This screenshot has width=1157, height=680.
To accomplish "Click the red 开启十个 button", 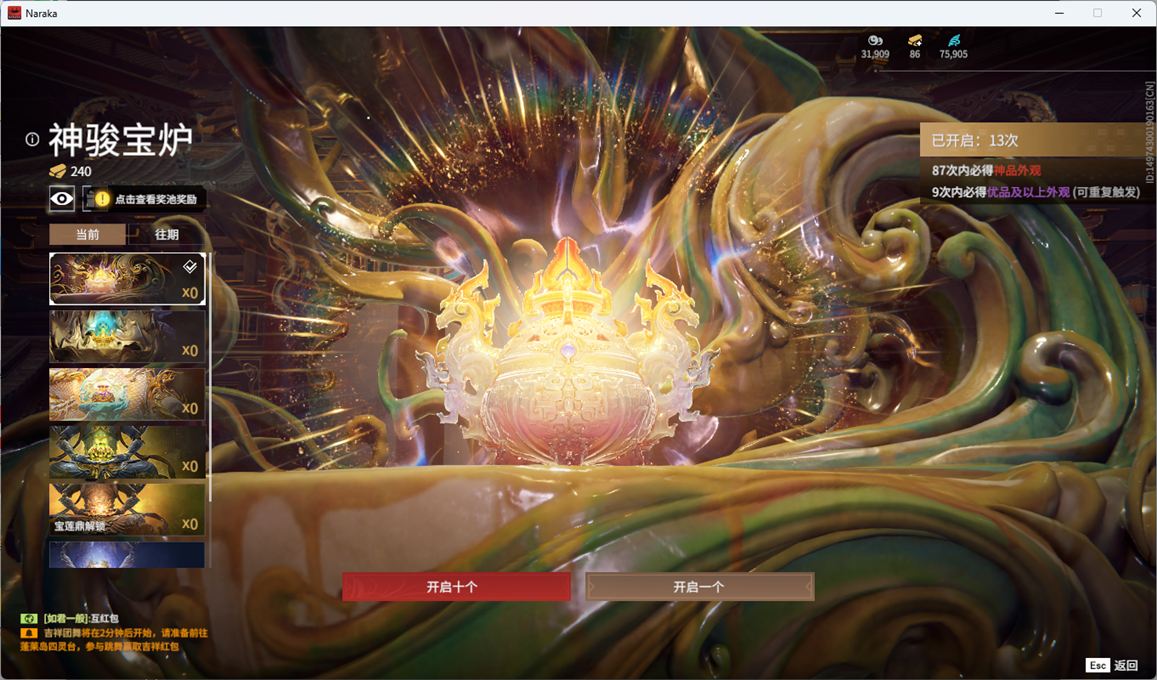I will 456,587.
